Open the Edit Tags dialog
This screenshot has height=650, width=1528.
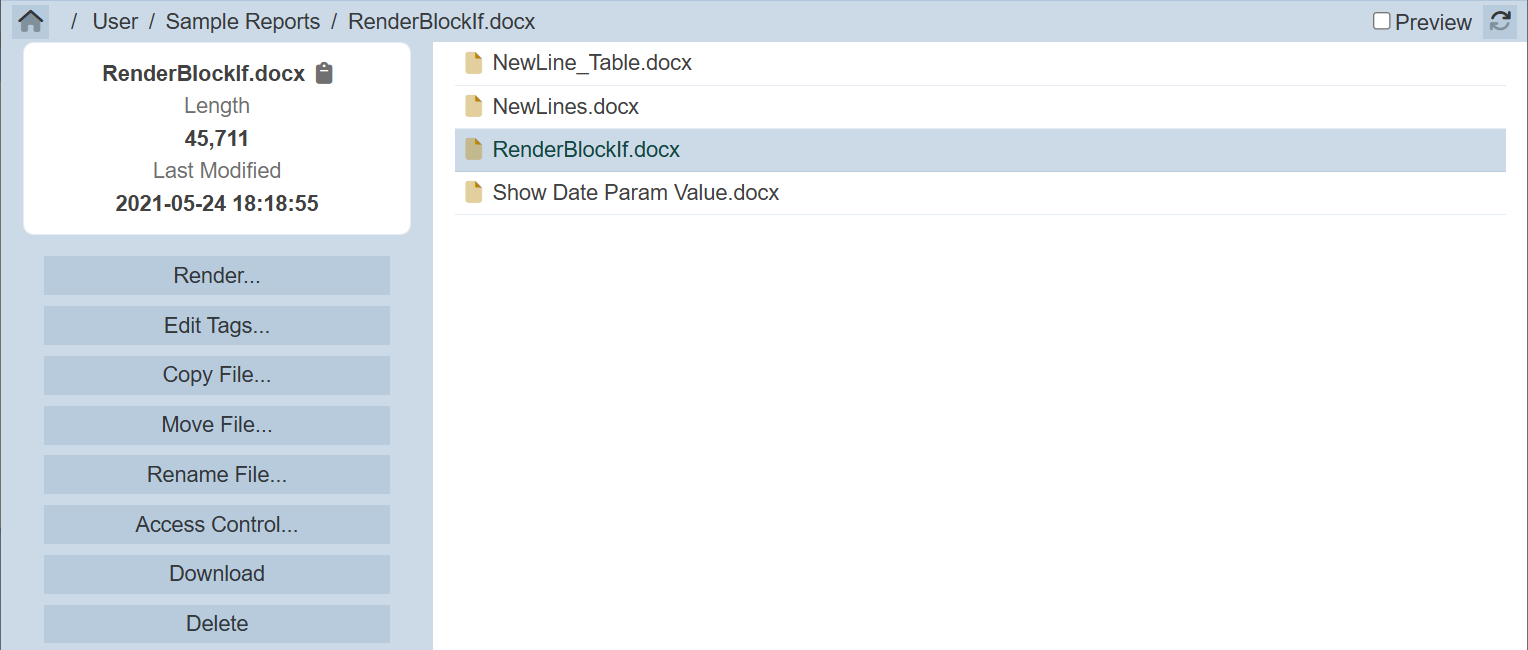[x=217, y=326]
